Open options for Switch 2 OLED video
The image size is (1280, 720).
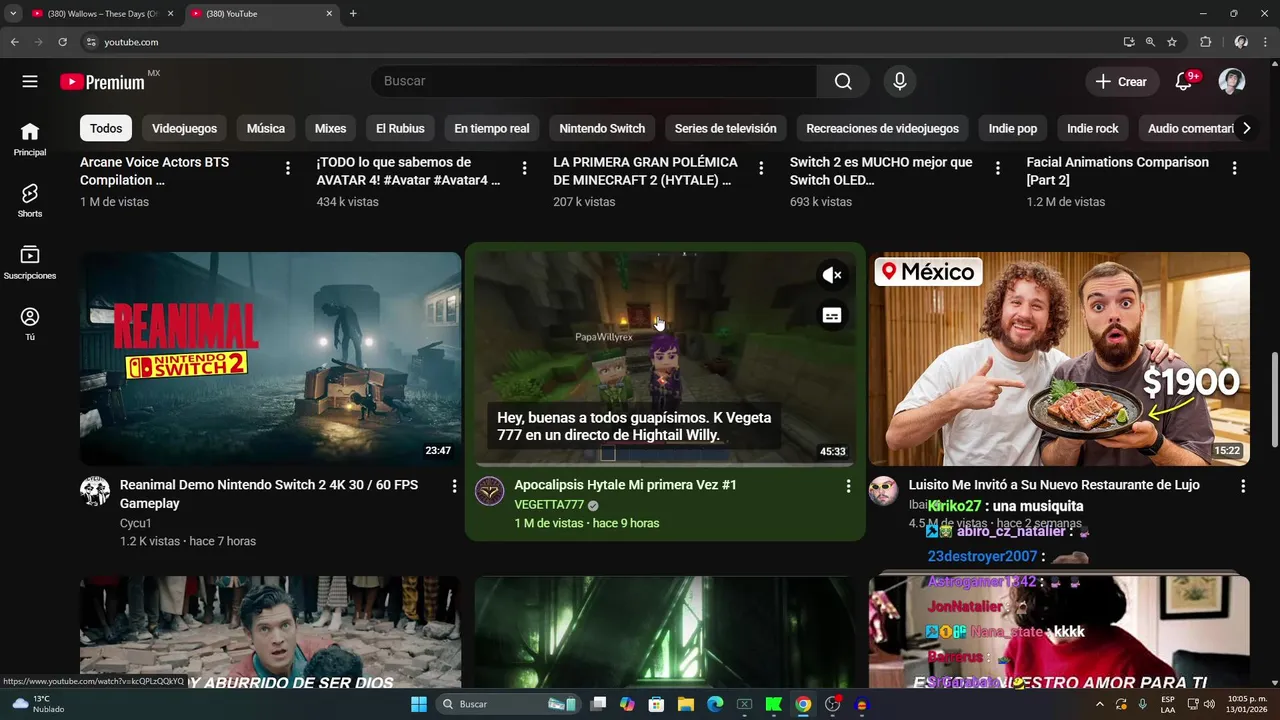point(998,168)
